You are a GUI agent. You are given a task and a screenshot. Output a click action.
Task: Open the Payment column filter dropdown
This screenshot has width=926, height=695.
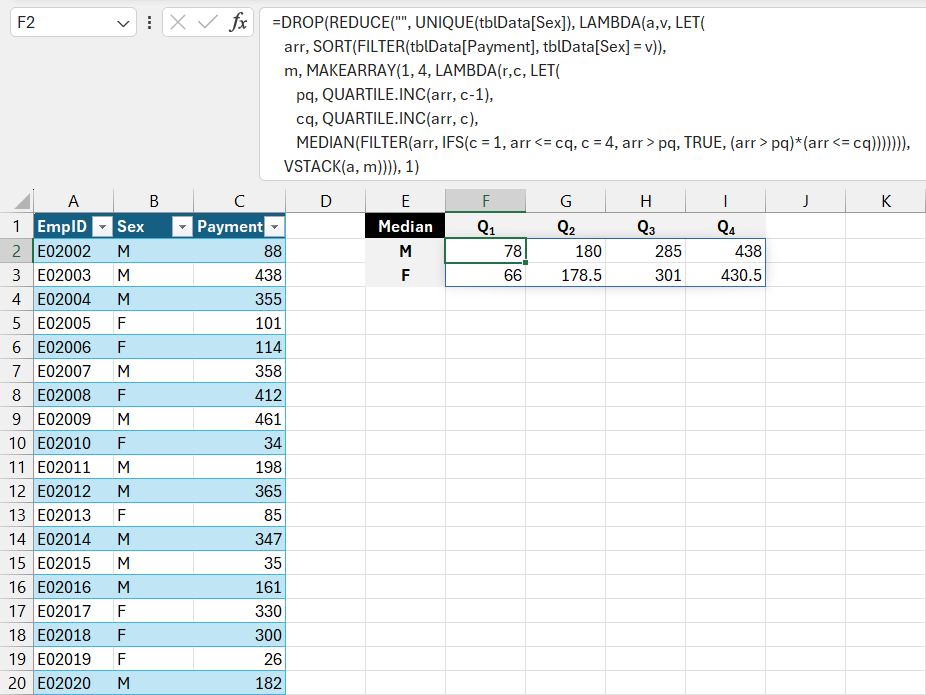(x=272, y=227)
